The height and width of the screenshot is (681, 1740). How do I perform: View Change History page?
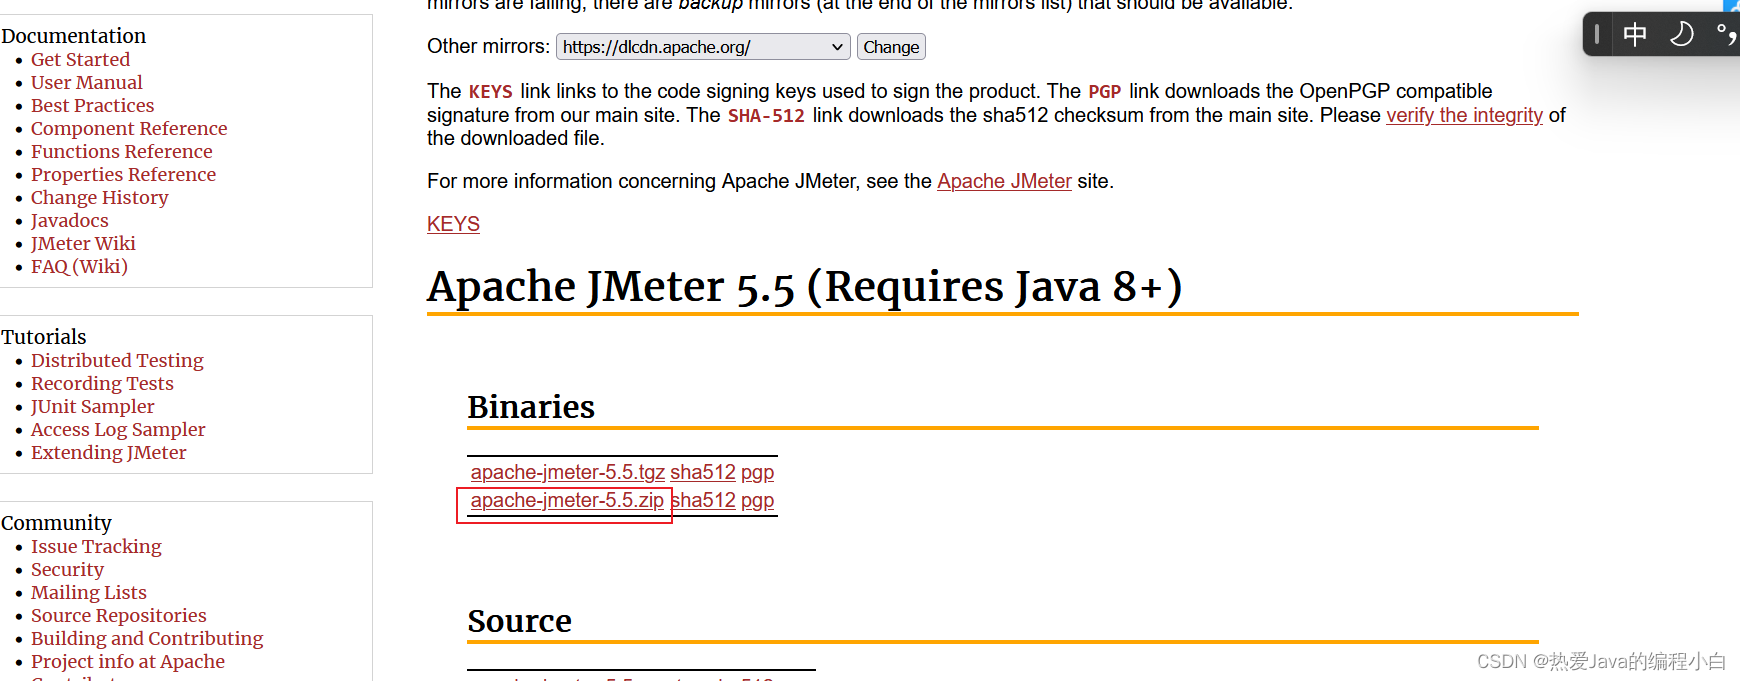point(99,198)
